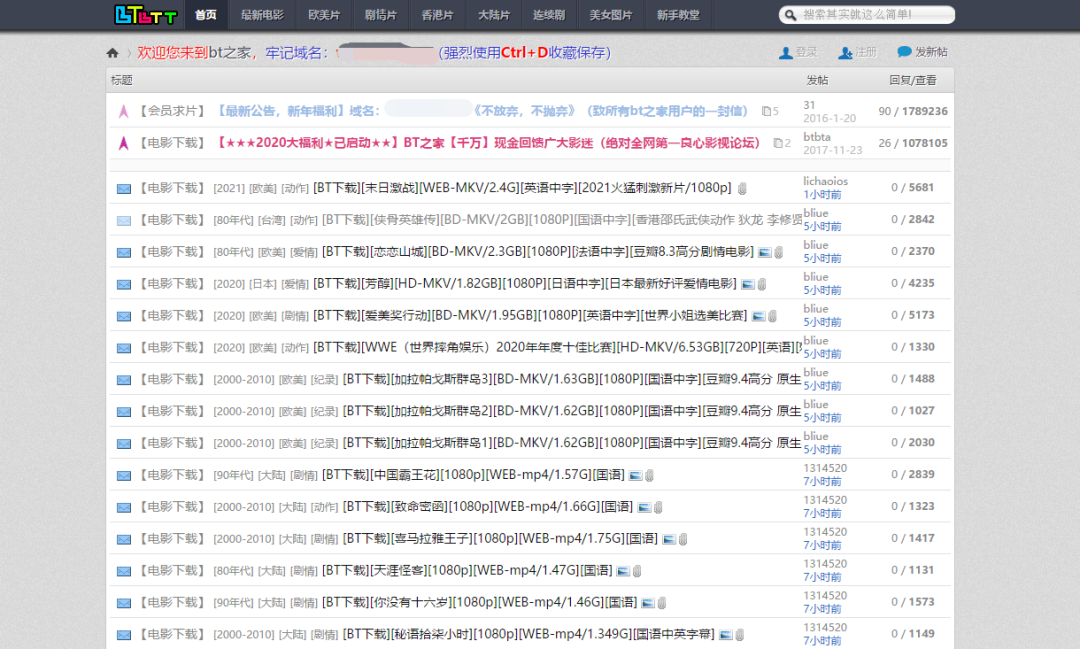Click the login user icon
The image size is (1080, 649).
tap(785, 53)
